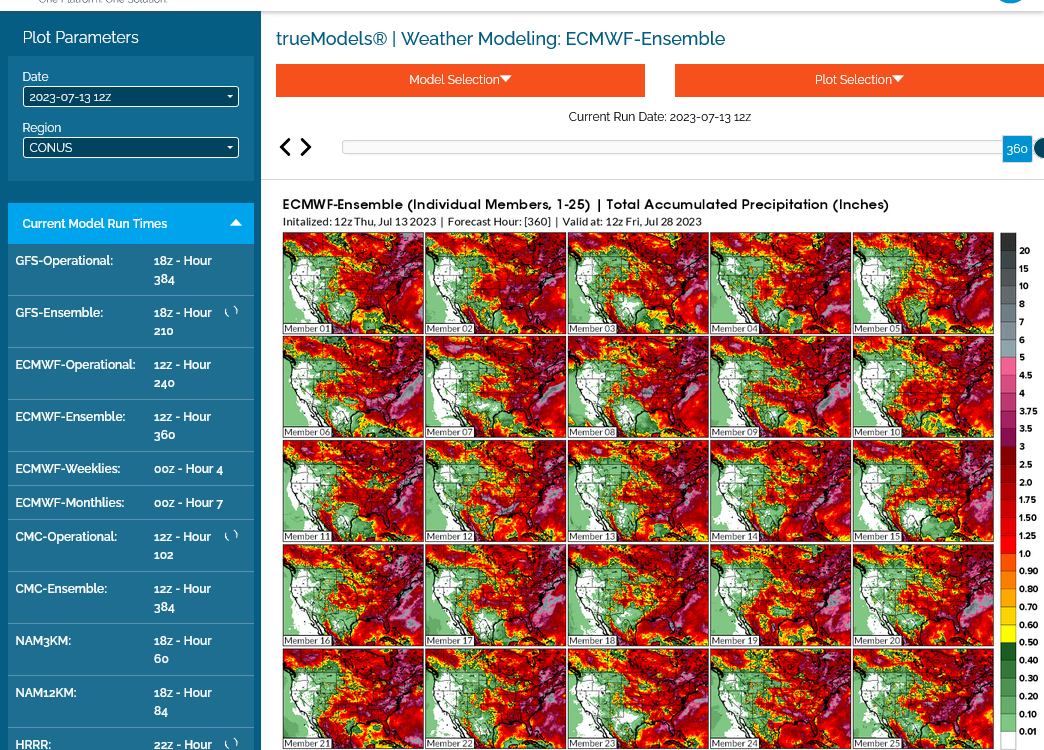View the Member 10 precipitation map
1044x750 pixels.
click(923, 387)
